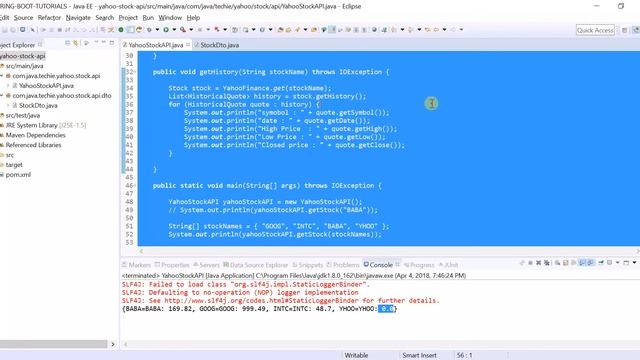Open External Tools dropdown arrow
The image size is (640, 360).
click(191, 29)
